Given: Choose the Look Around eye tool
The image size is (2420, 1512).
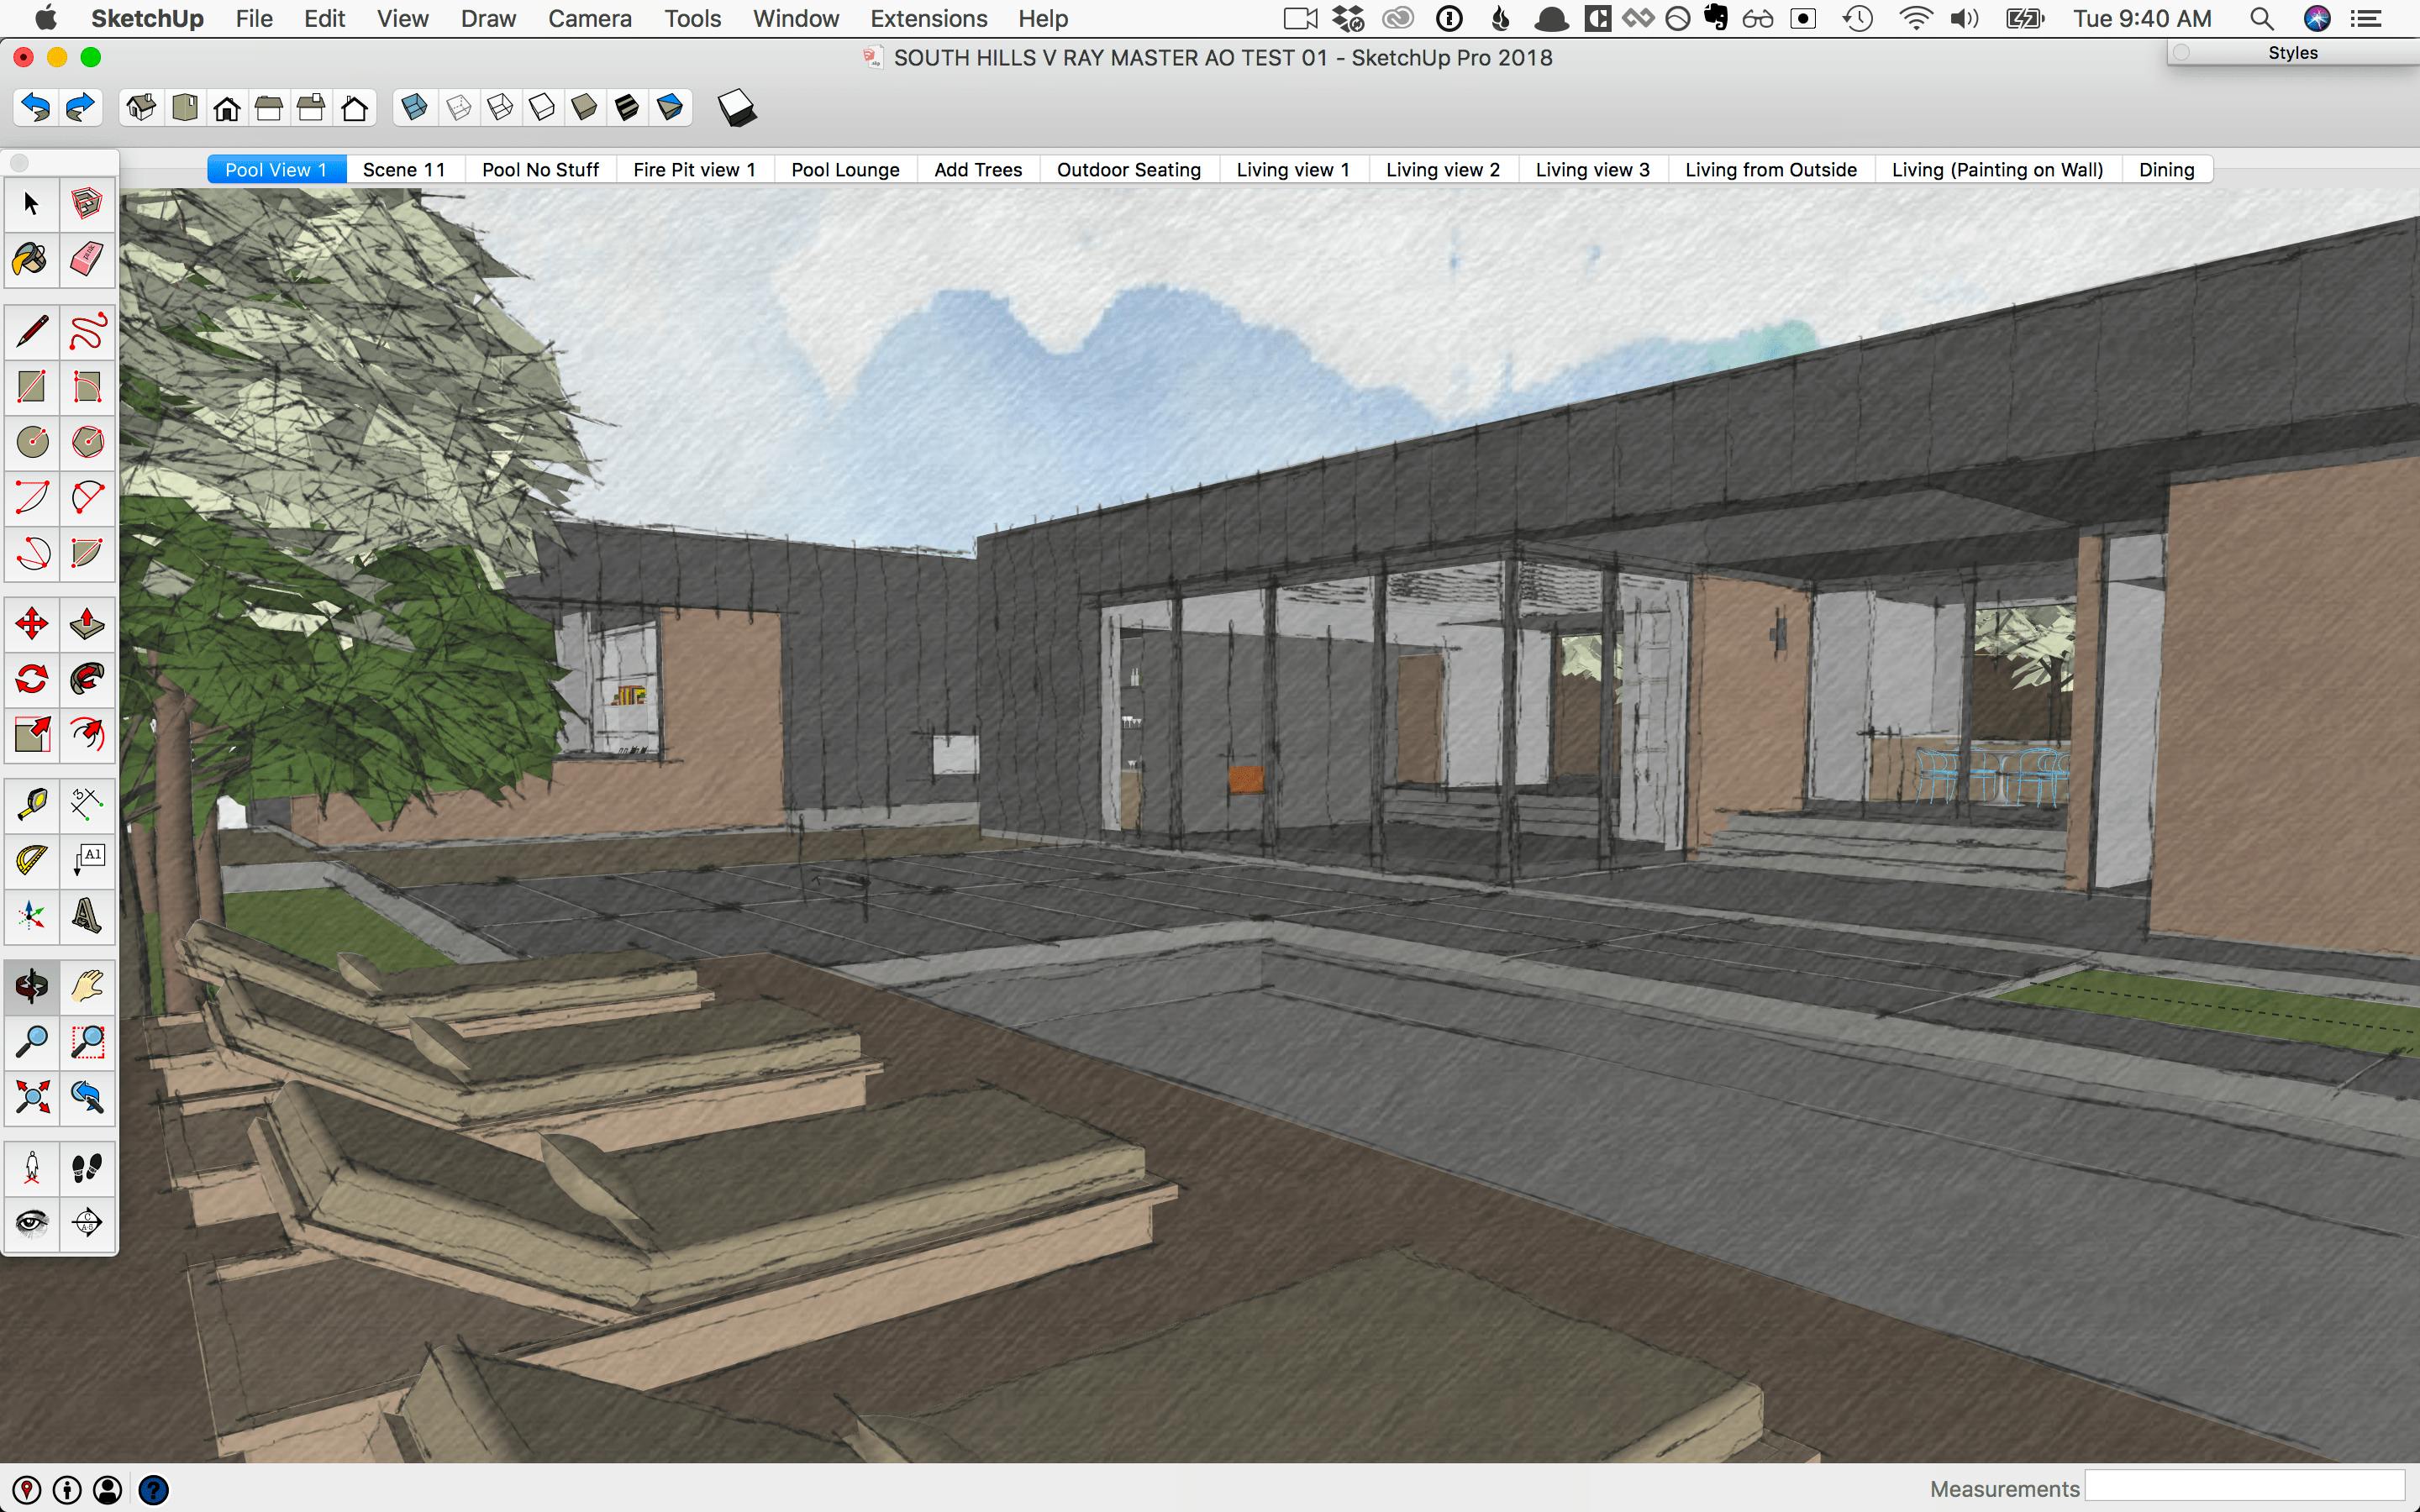Looking at the screenshot, I should point(32,1222).
